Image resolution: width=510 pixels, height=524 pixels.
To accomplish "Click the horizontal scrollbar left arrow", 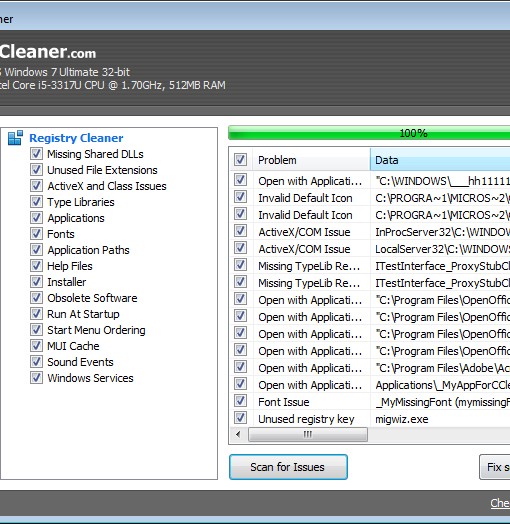I will pos(238,434).
